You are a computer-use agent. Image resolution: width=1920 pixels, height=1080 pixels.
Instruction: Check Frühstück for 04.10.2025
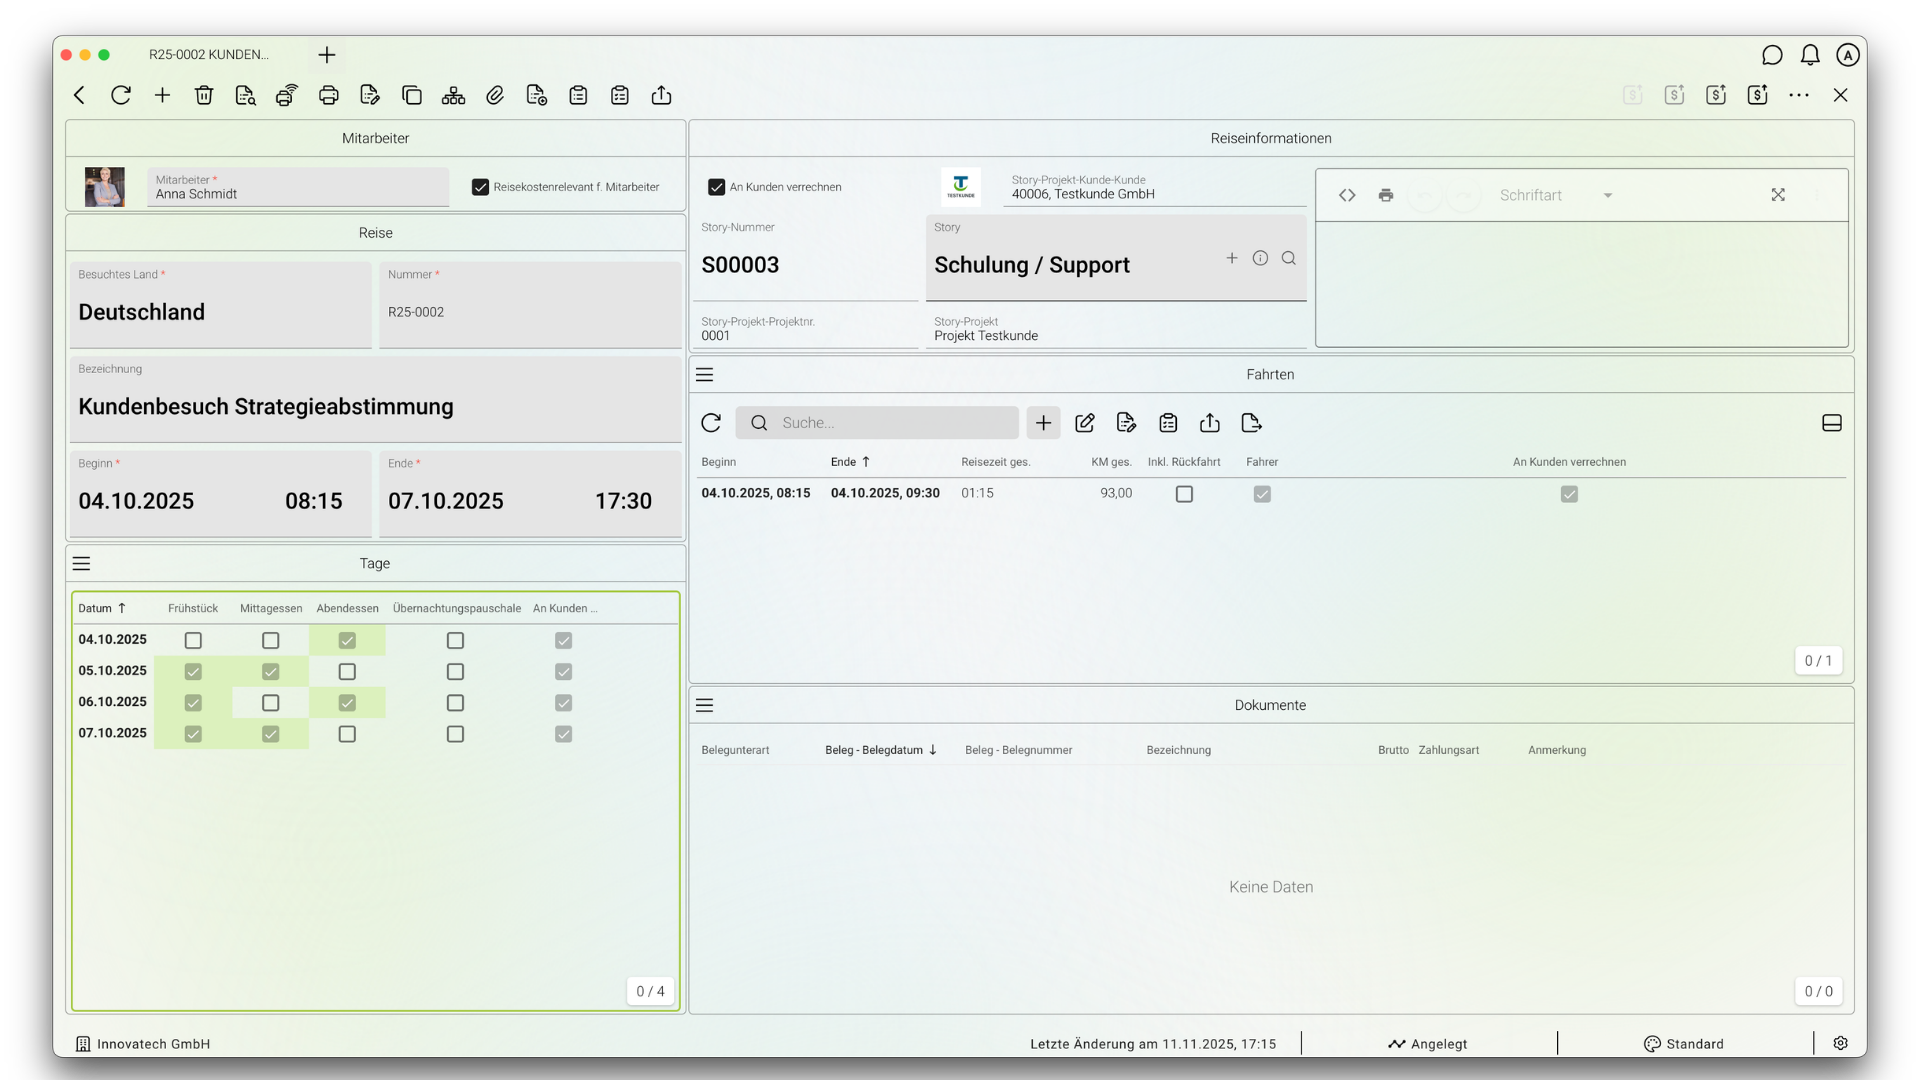tap(193, 640)
